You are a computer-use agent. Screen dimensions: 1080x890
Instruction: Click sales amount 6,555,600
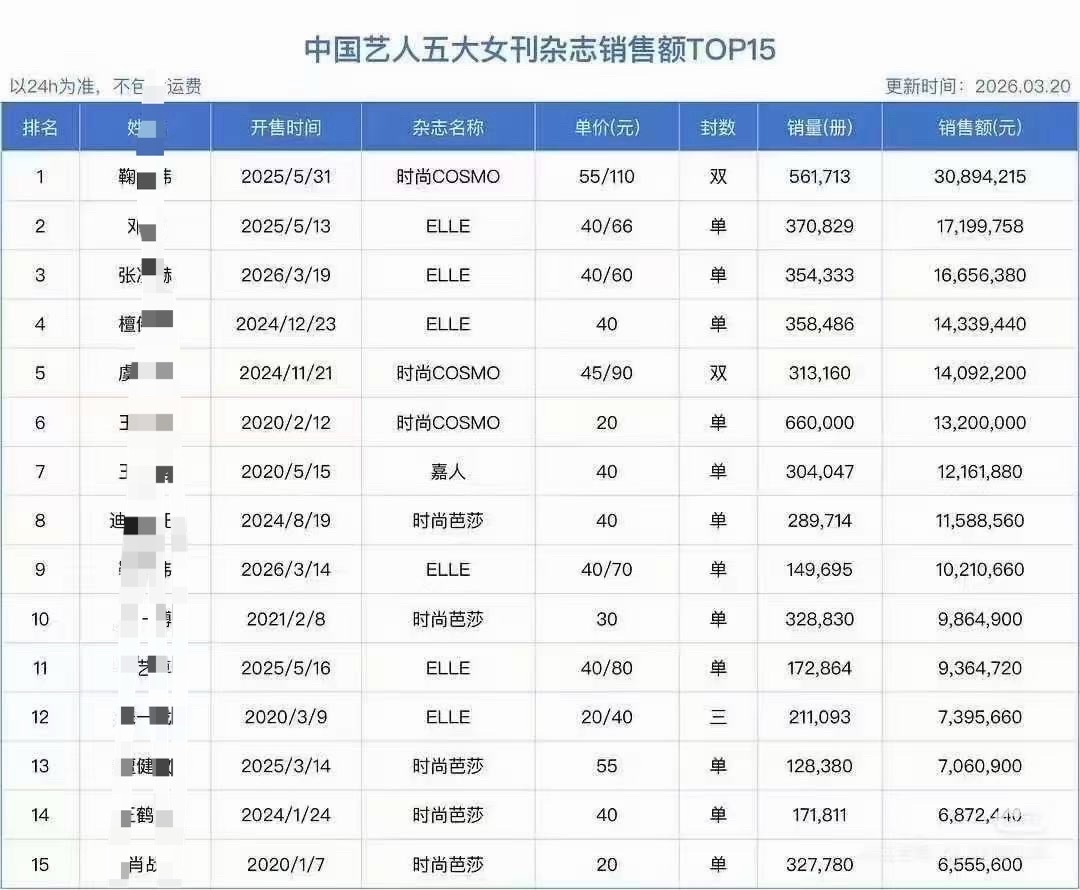tap(980, 864)
